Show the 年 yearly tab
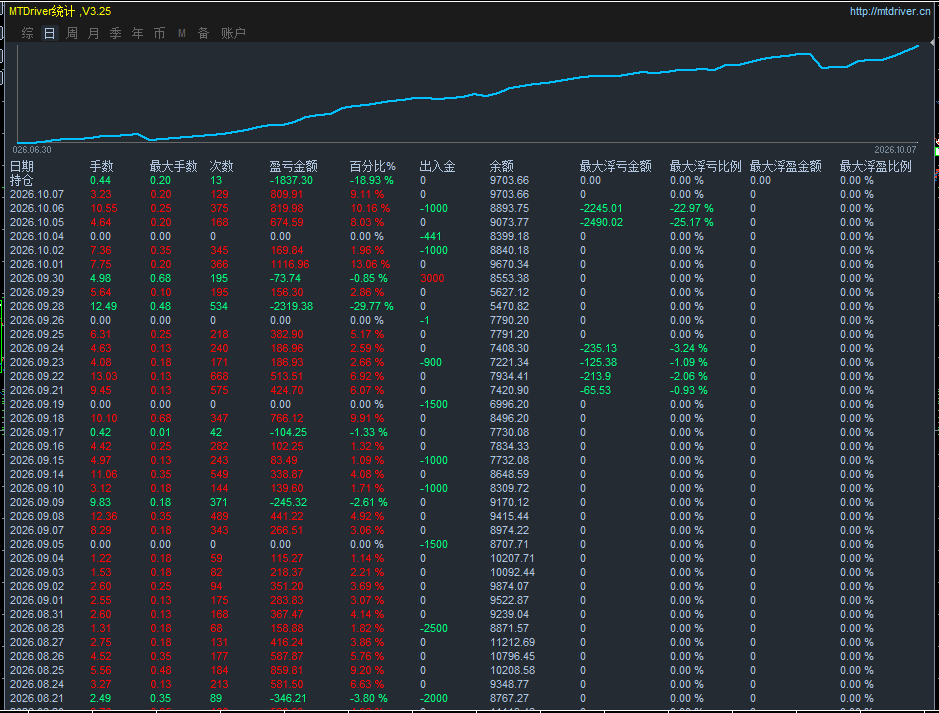Image resolution: width=939 pixels, height=713 pixels. [138, 34]
